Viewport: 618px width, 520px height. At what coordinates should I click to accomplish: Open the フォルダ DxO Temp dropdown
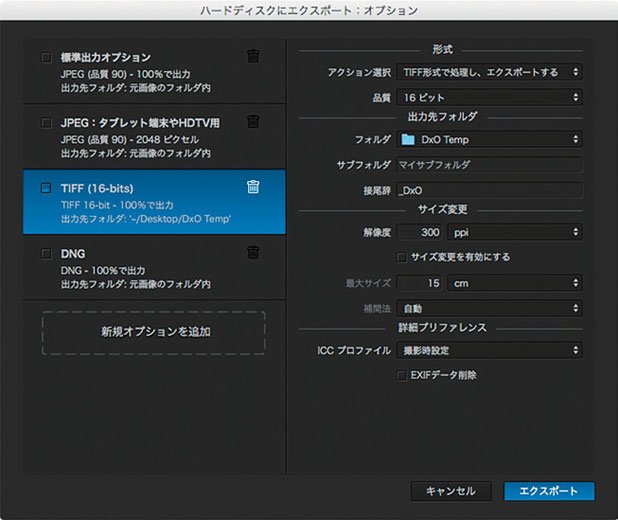[490, 139]
